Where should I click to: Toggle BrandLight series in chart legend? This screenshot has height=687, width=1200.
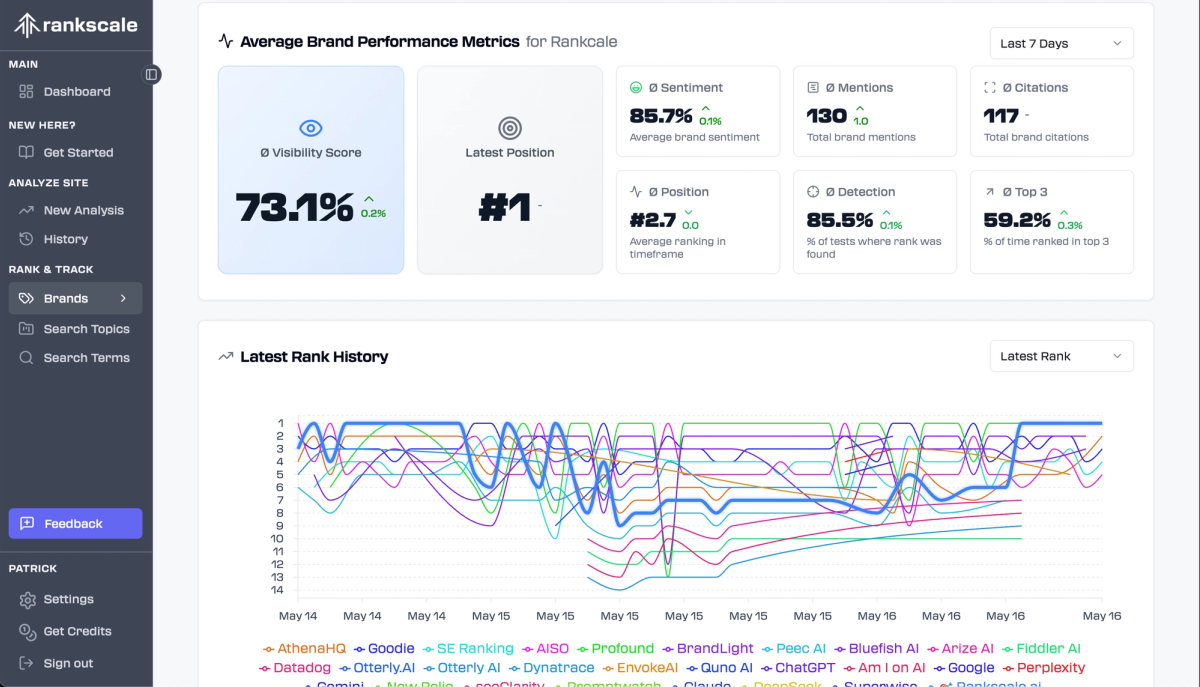(708, 649)
